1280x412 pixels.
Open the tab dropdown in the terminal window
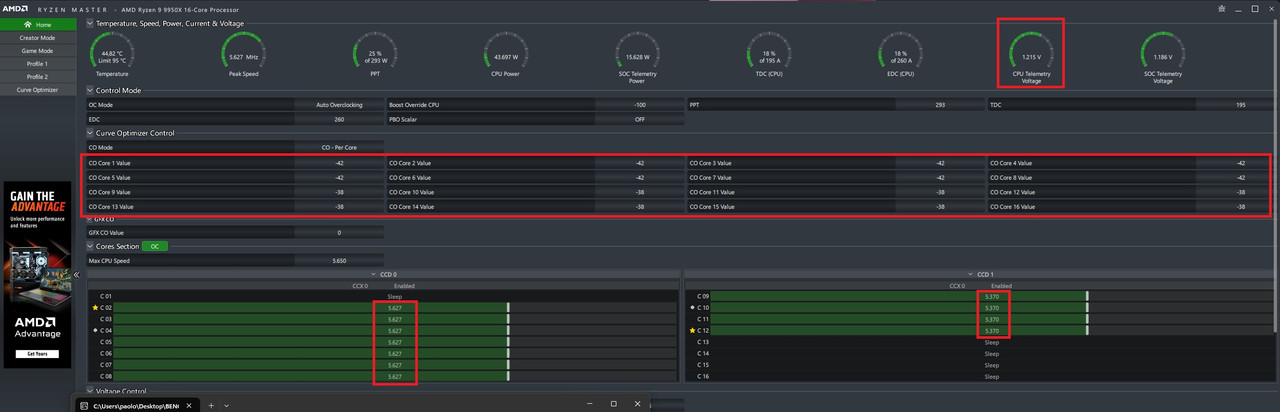click(227, 405)
